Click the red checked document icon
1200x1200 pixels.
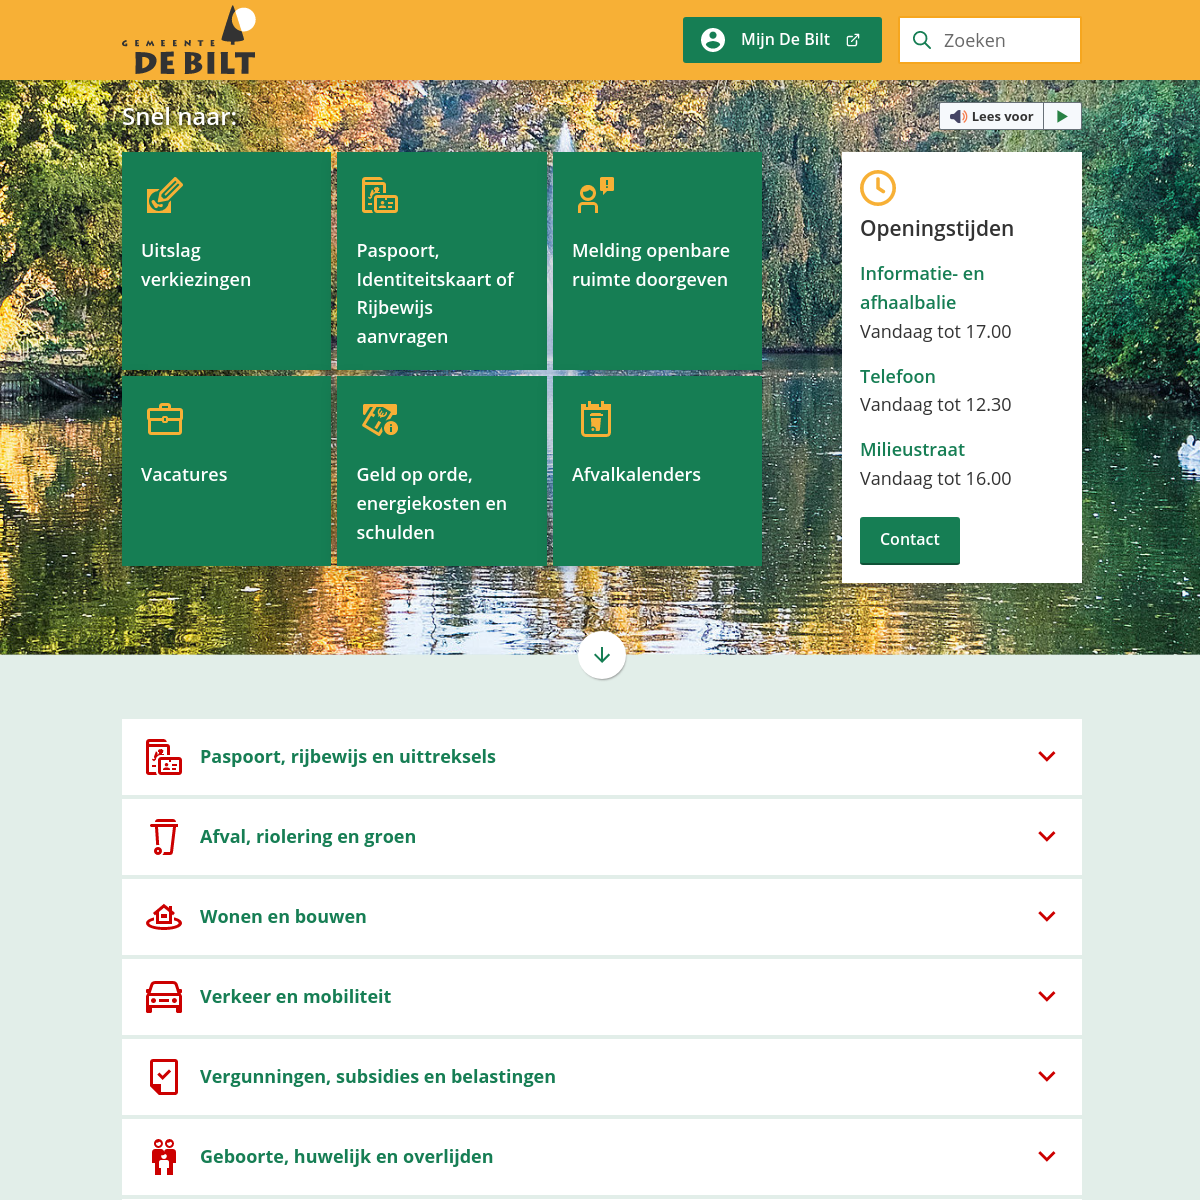coord(164,1077)
